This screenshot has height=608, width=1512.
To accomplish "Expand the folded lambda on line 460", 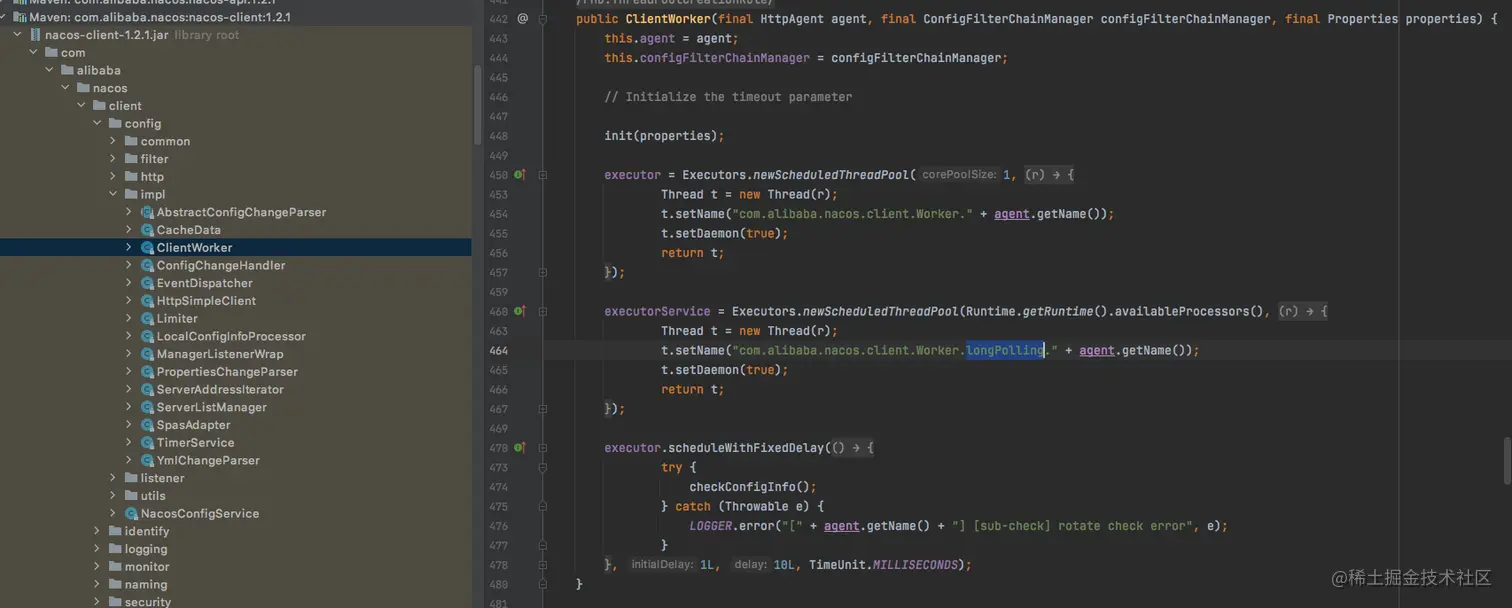I will [x=1303, y=311].
